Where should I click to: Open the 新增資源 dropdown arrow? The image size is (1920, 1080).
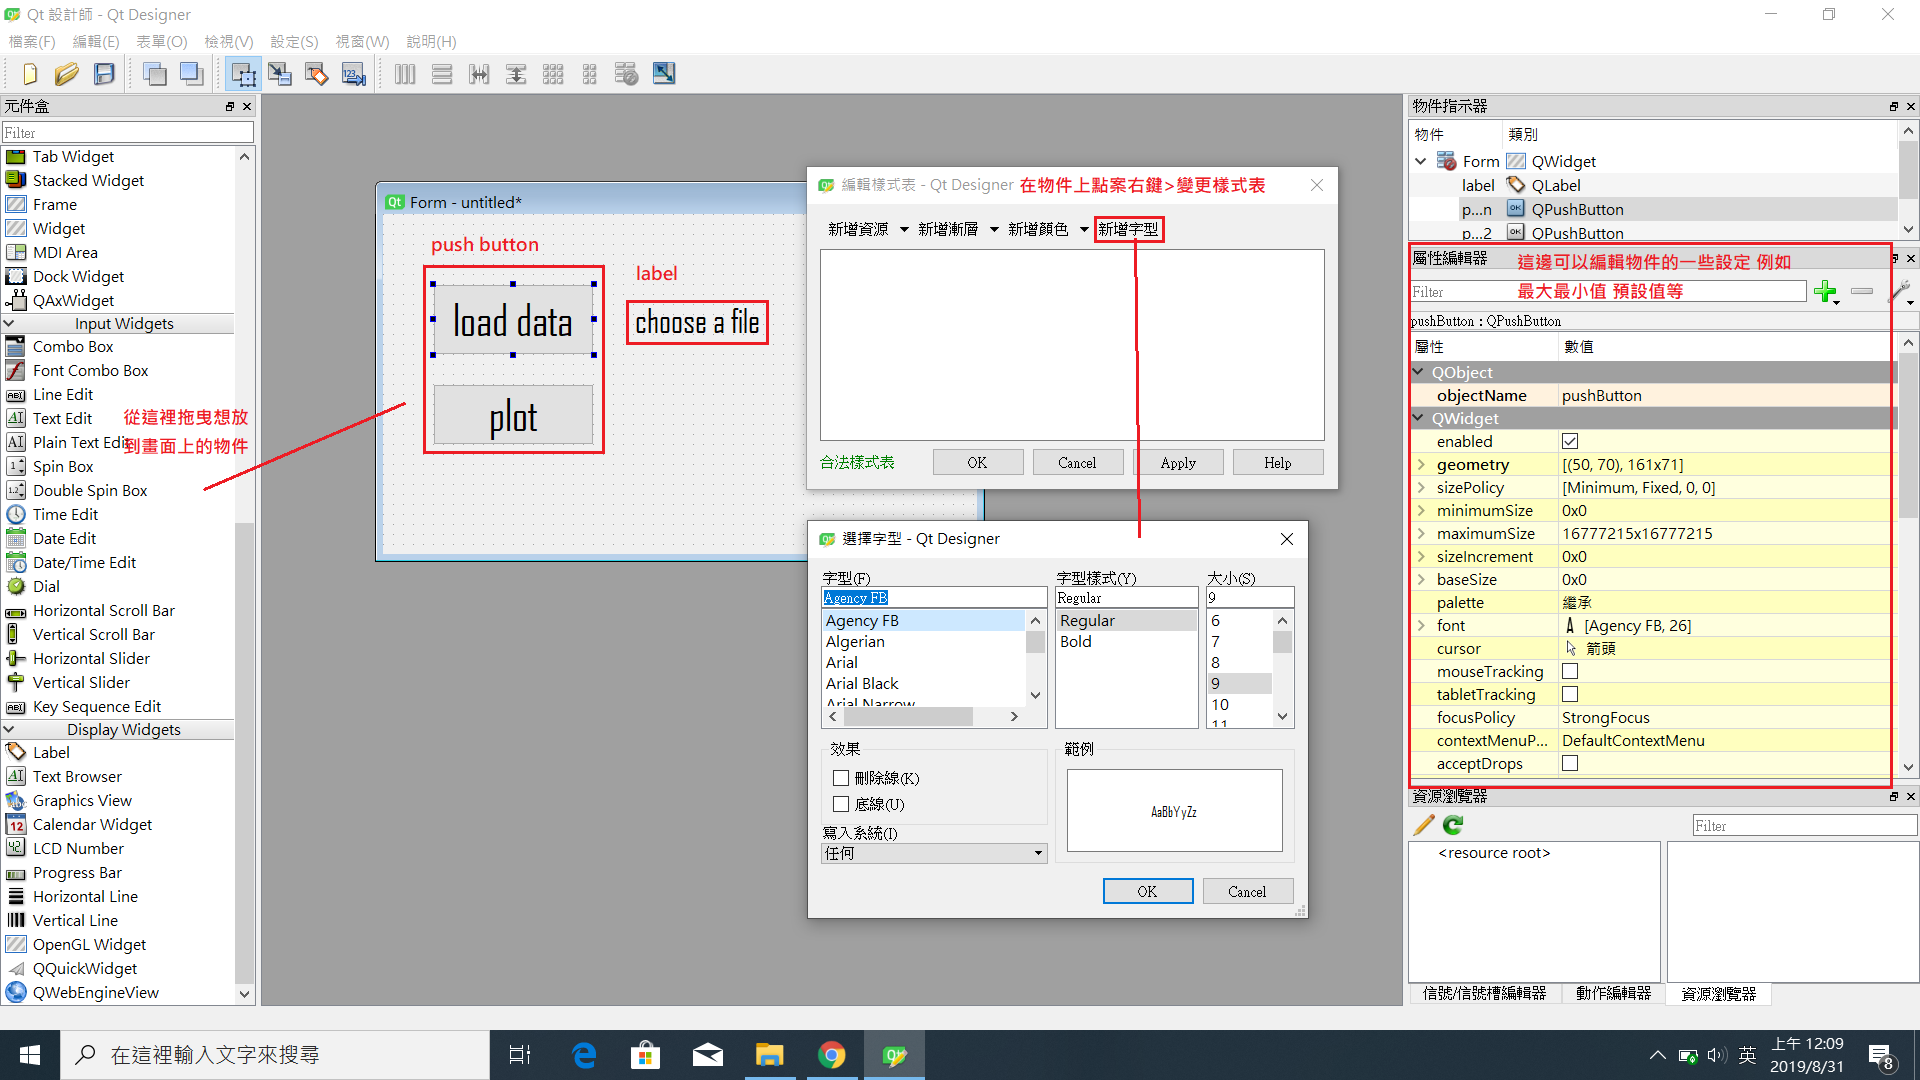point(904,230)
